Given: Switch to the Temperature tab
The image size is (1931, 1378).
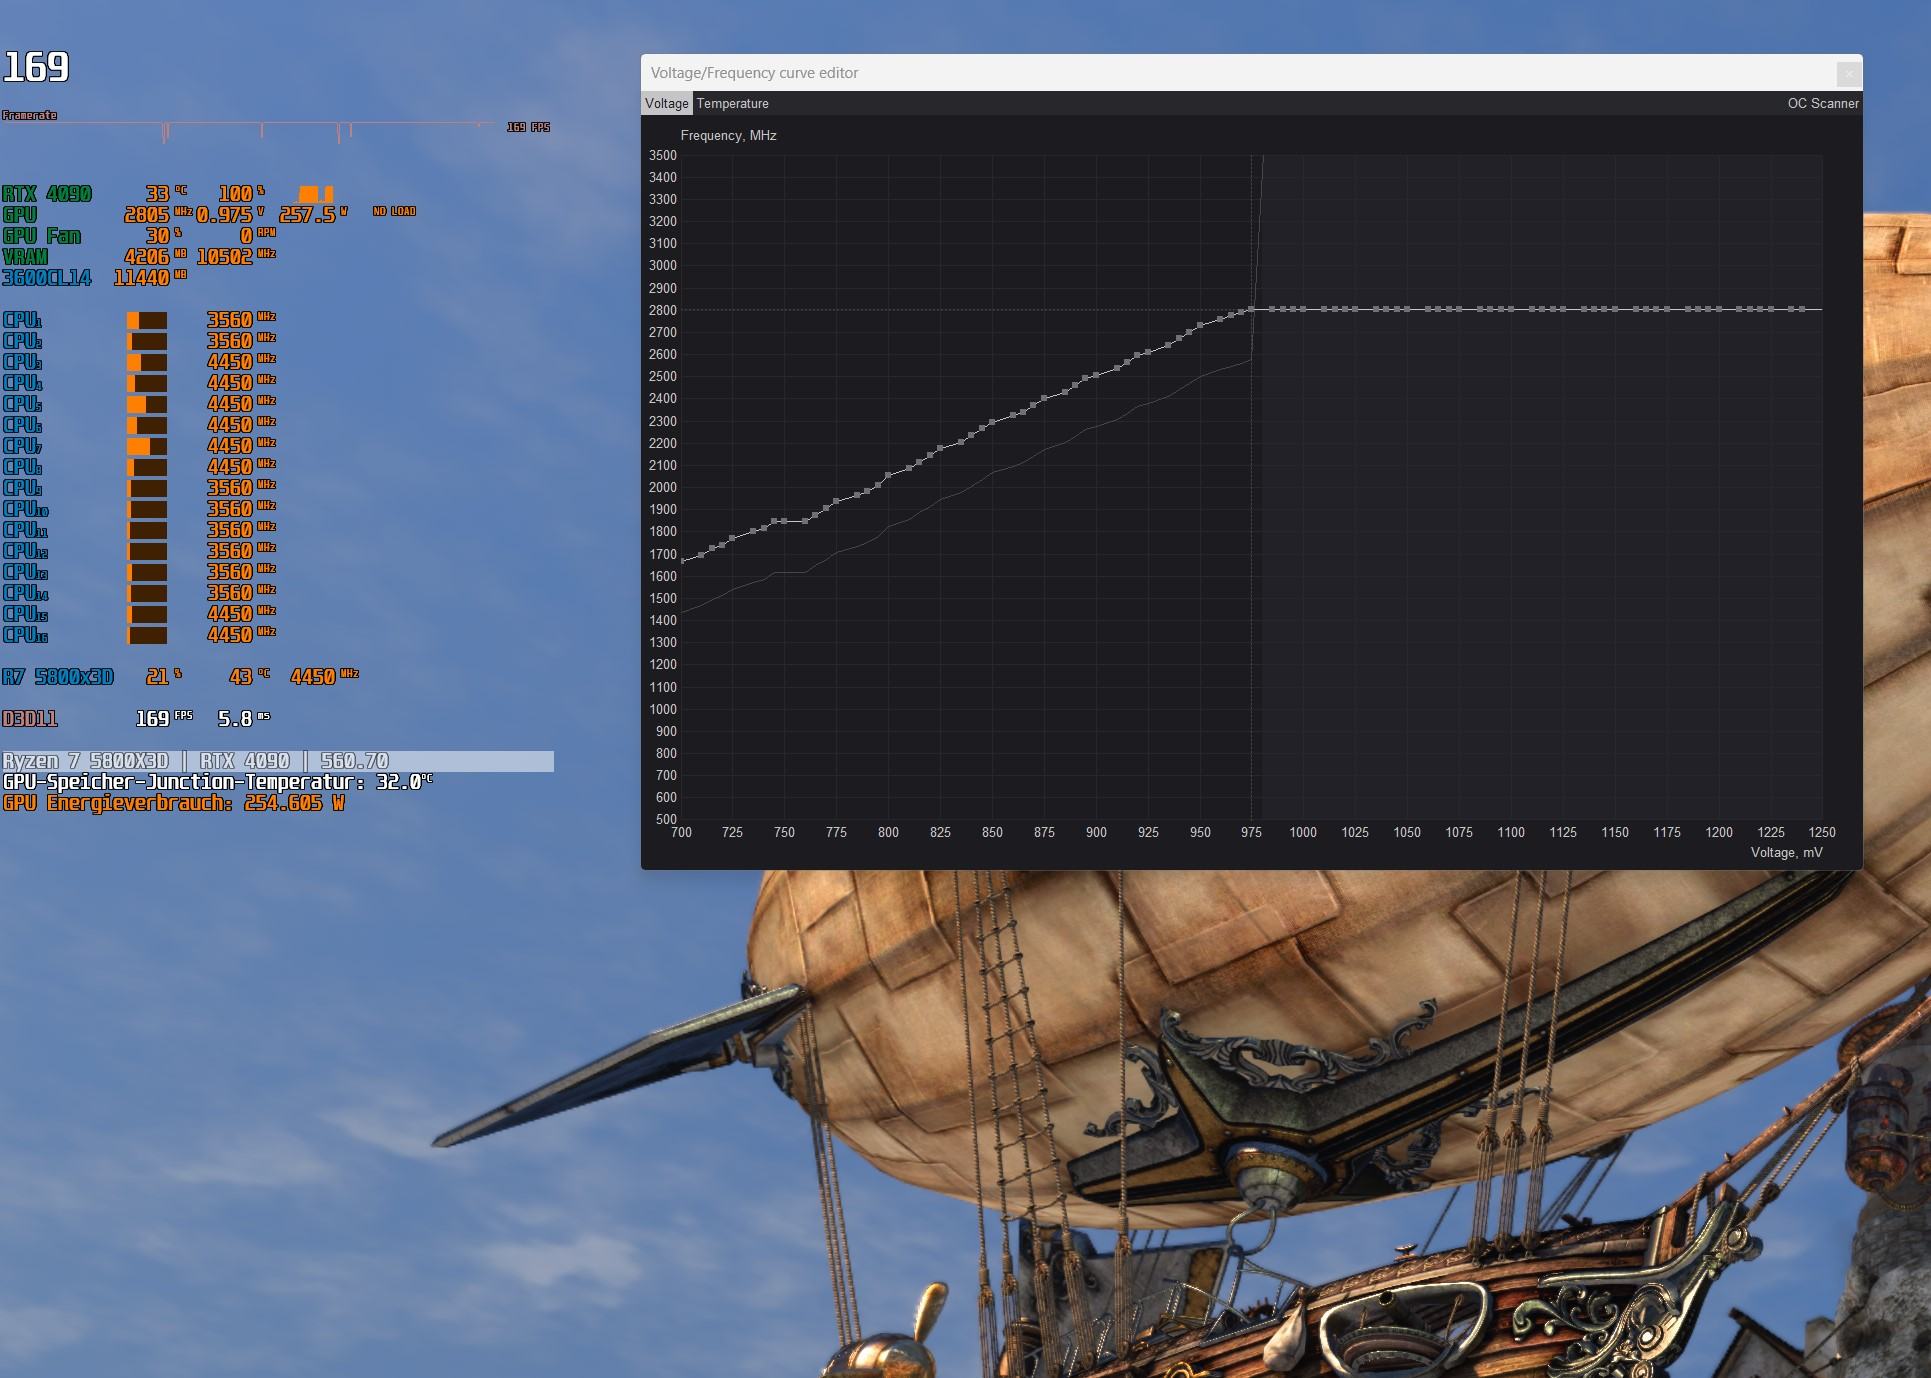Looking at the screenshot, I should tap(732, 104).
